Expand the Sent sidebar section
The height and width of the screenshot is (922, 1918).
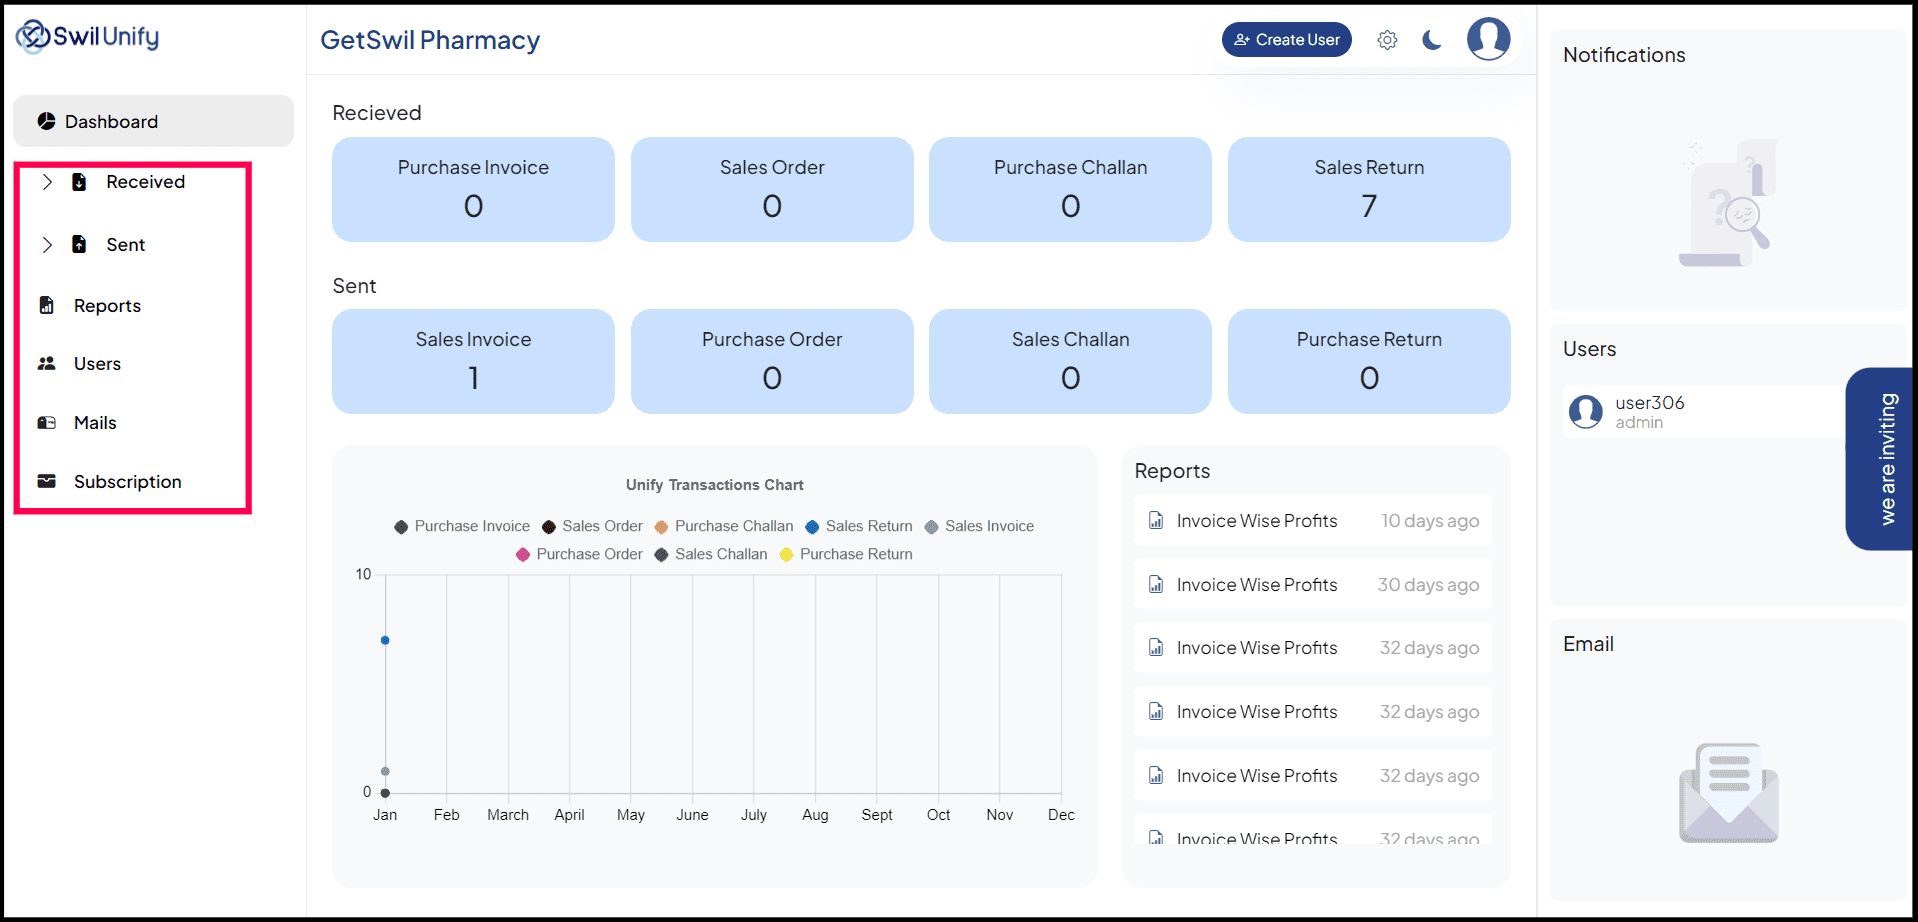(46, 244)
